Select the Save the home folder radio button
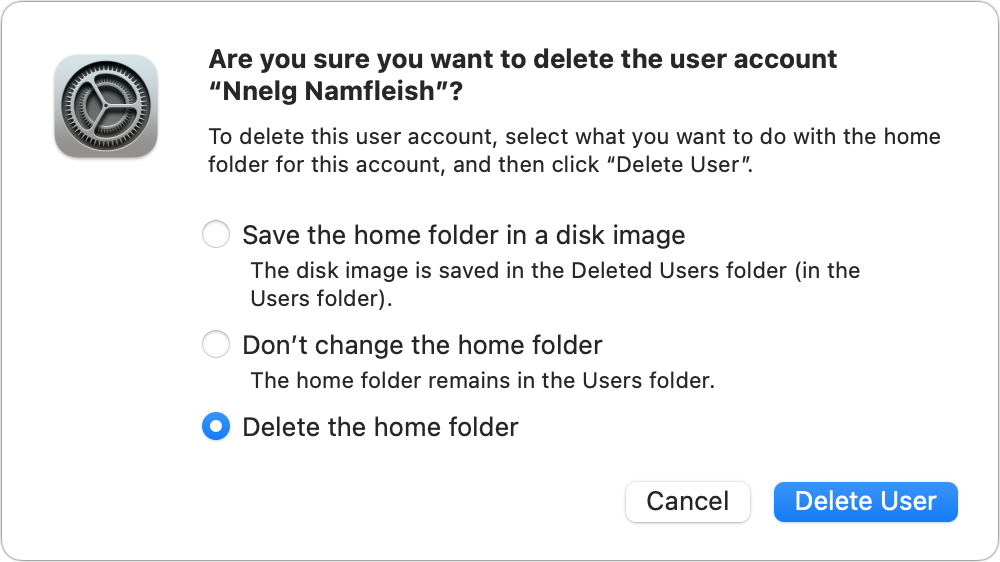The height and width of the screenshot is (562, 1000). point(216,234)
